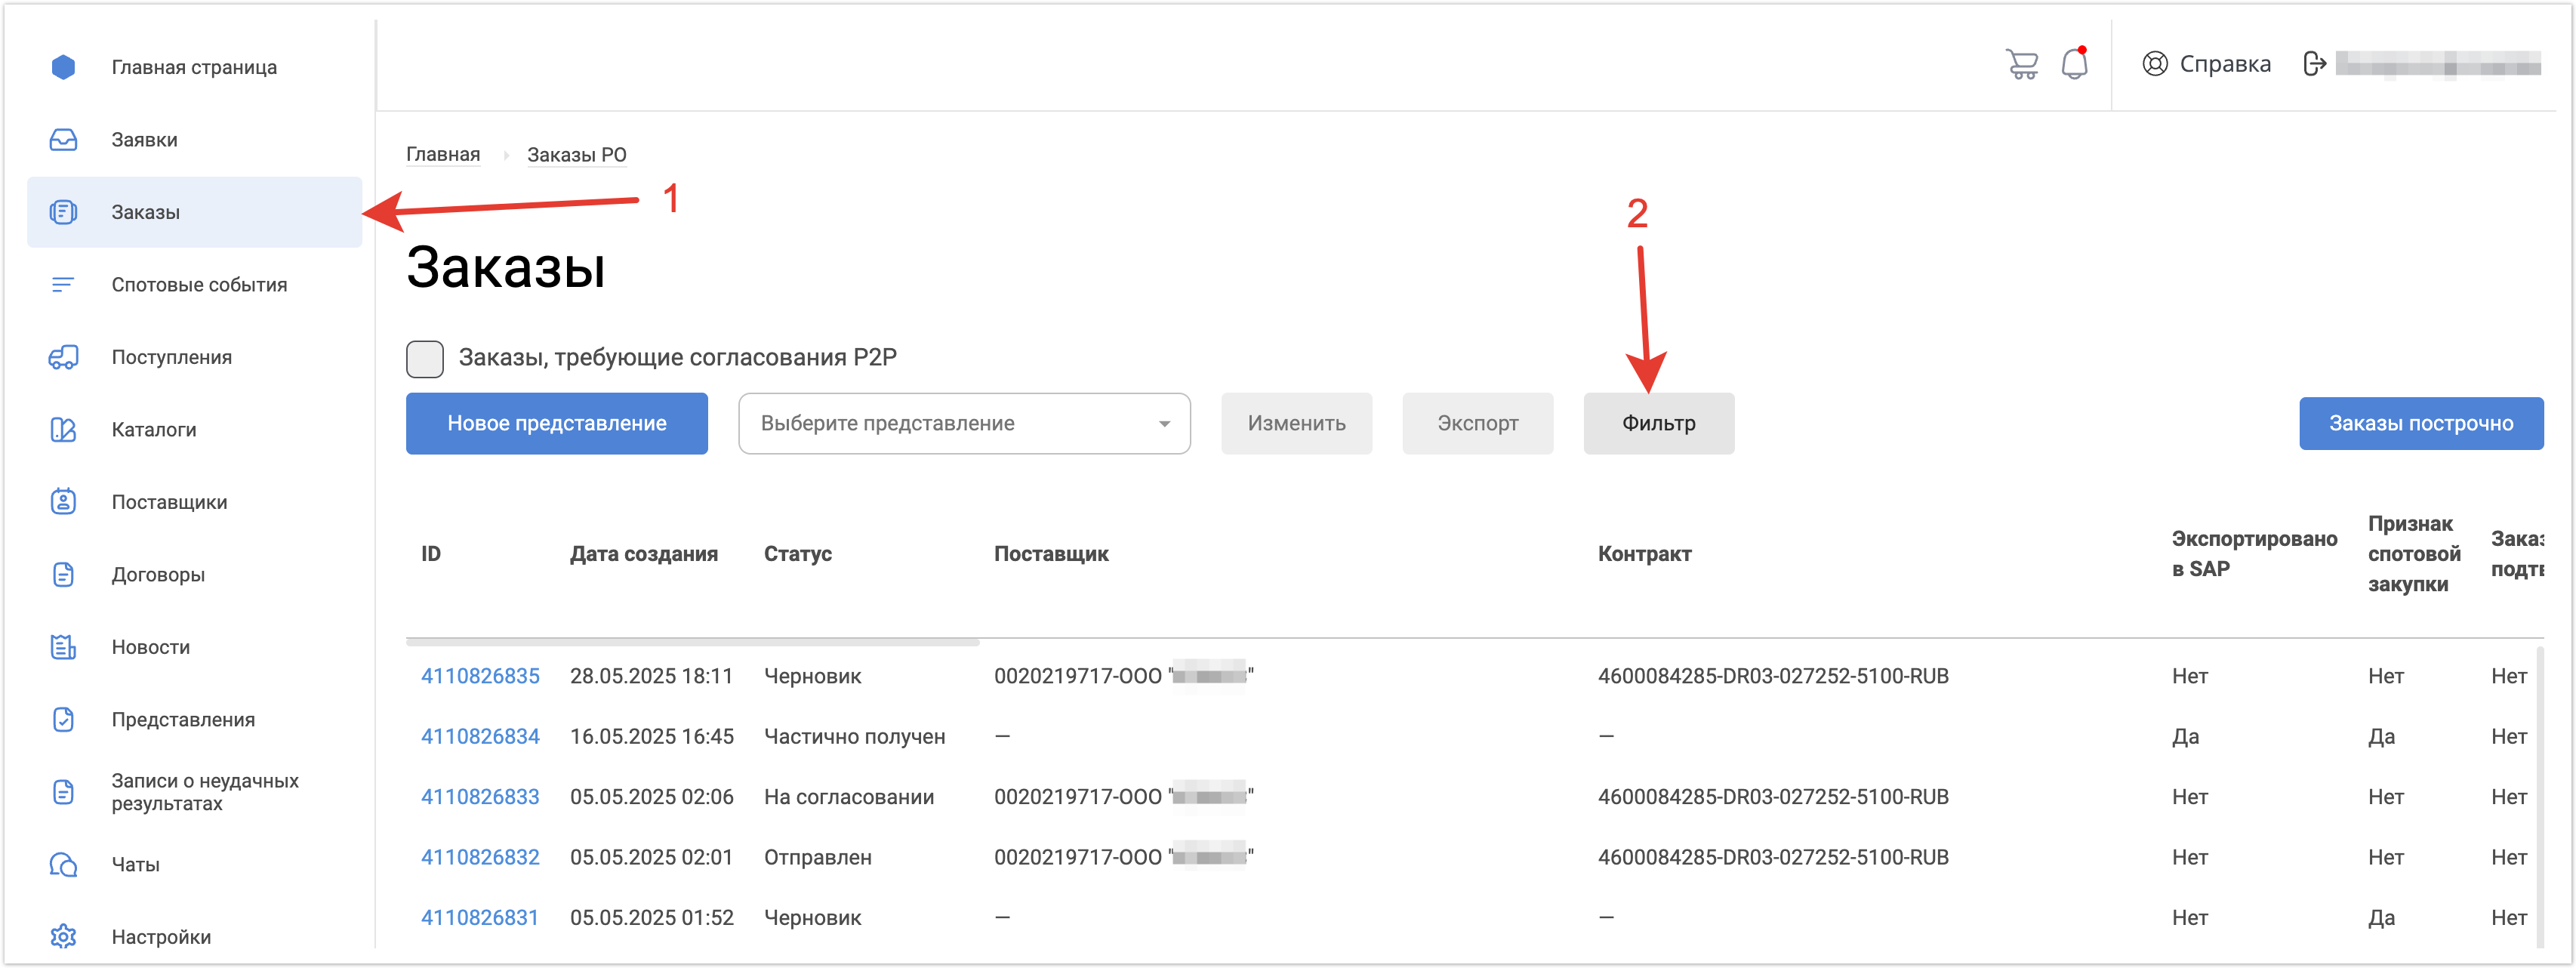2576x968 pixels.
Task: Click the horizontal scrollbar under table header
Action: click(692, 642)
